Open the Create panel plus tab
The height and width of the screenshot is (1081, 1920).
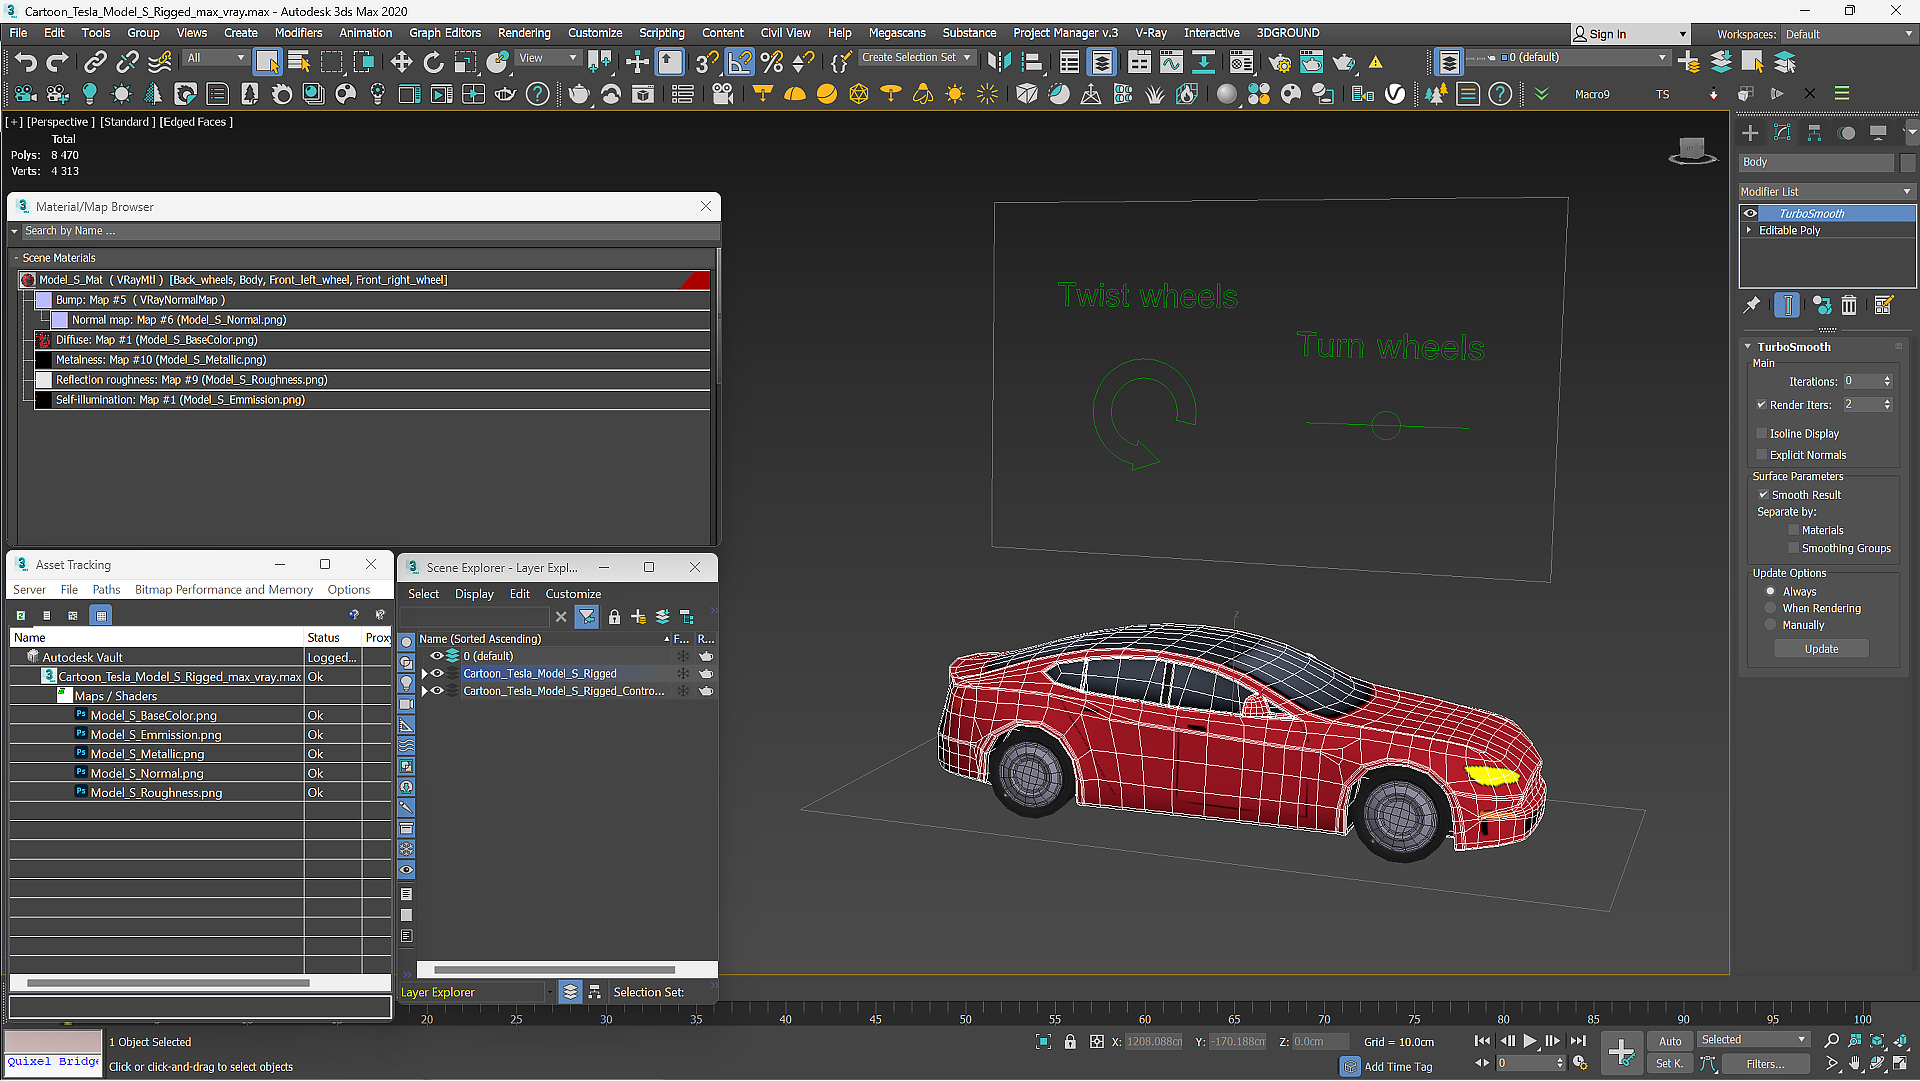(x=1750, y=133)
